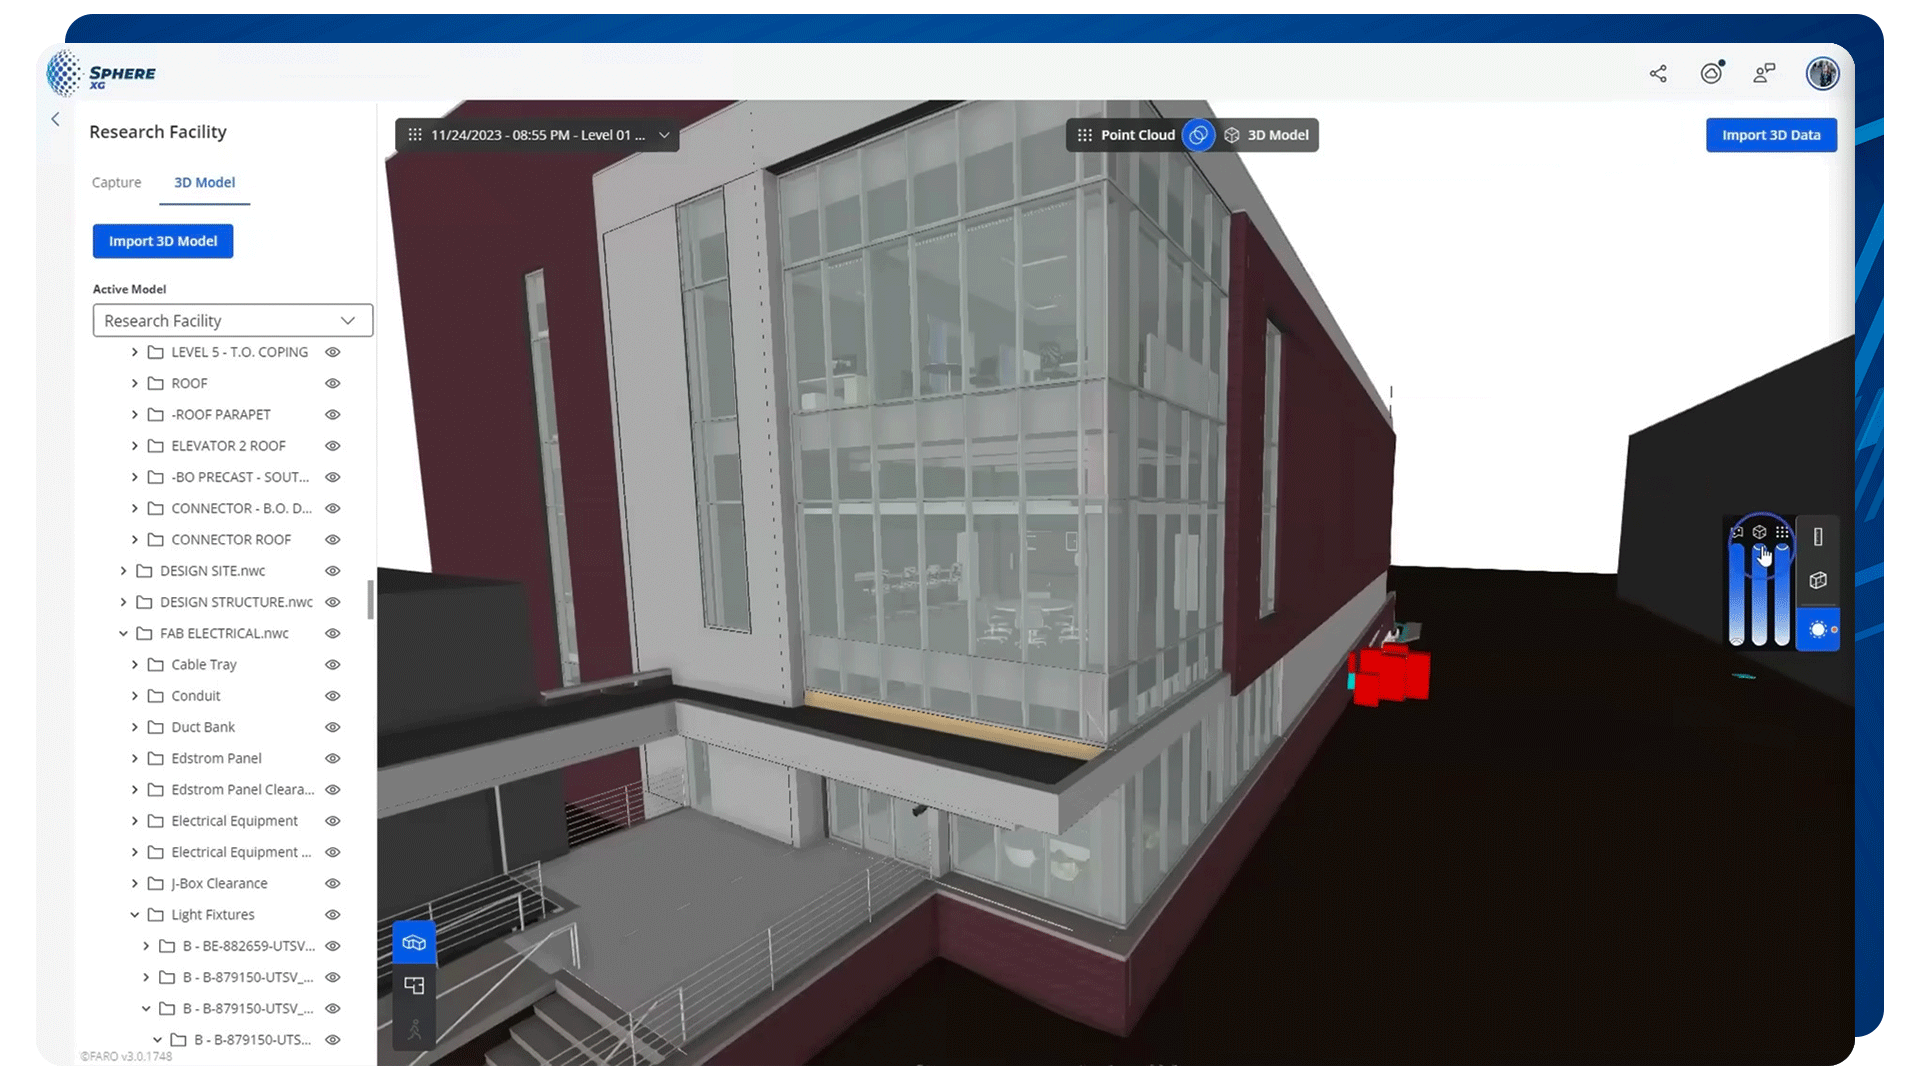Viewport: 1920px width, 1080px height.
Task: Select the CONNECTOR - B.O. D... tree item
Action: tap(241, 508)
